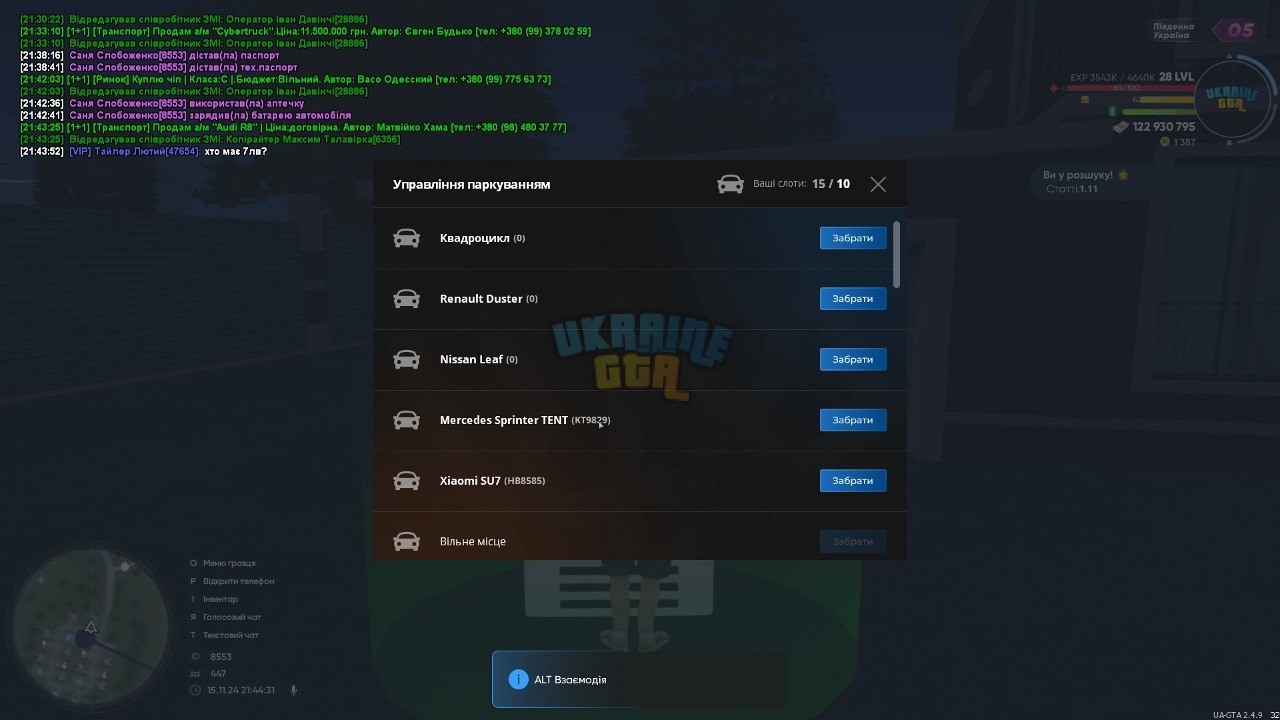Viewport: 1280px width, 720px height.
Task: Click the Інвентар hint
Action: 220,599
